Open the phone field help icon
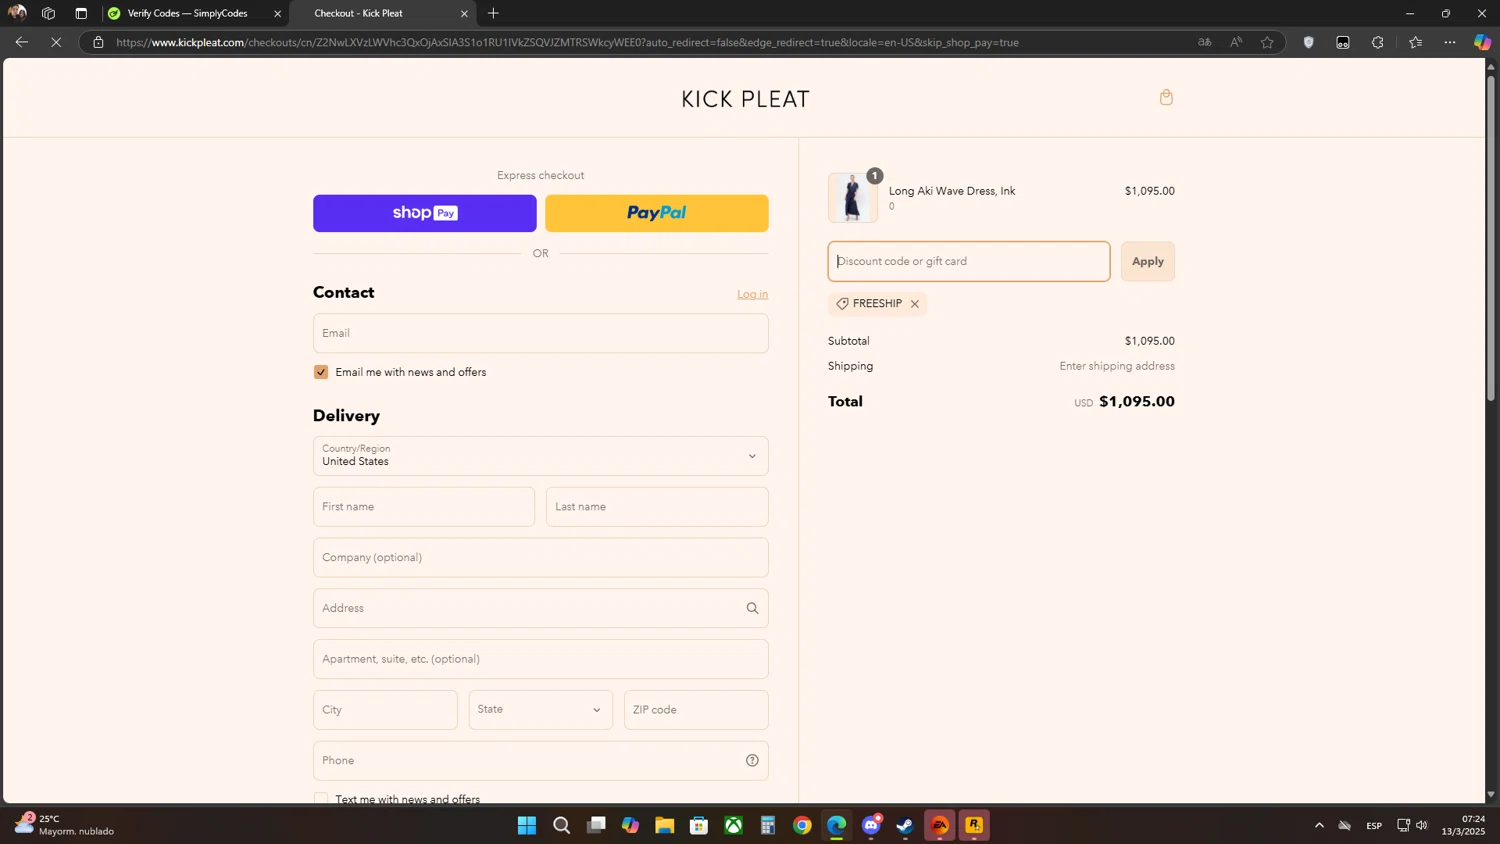The image size is (1500, 844). pos(752,761)
